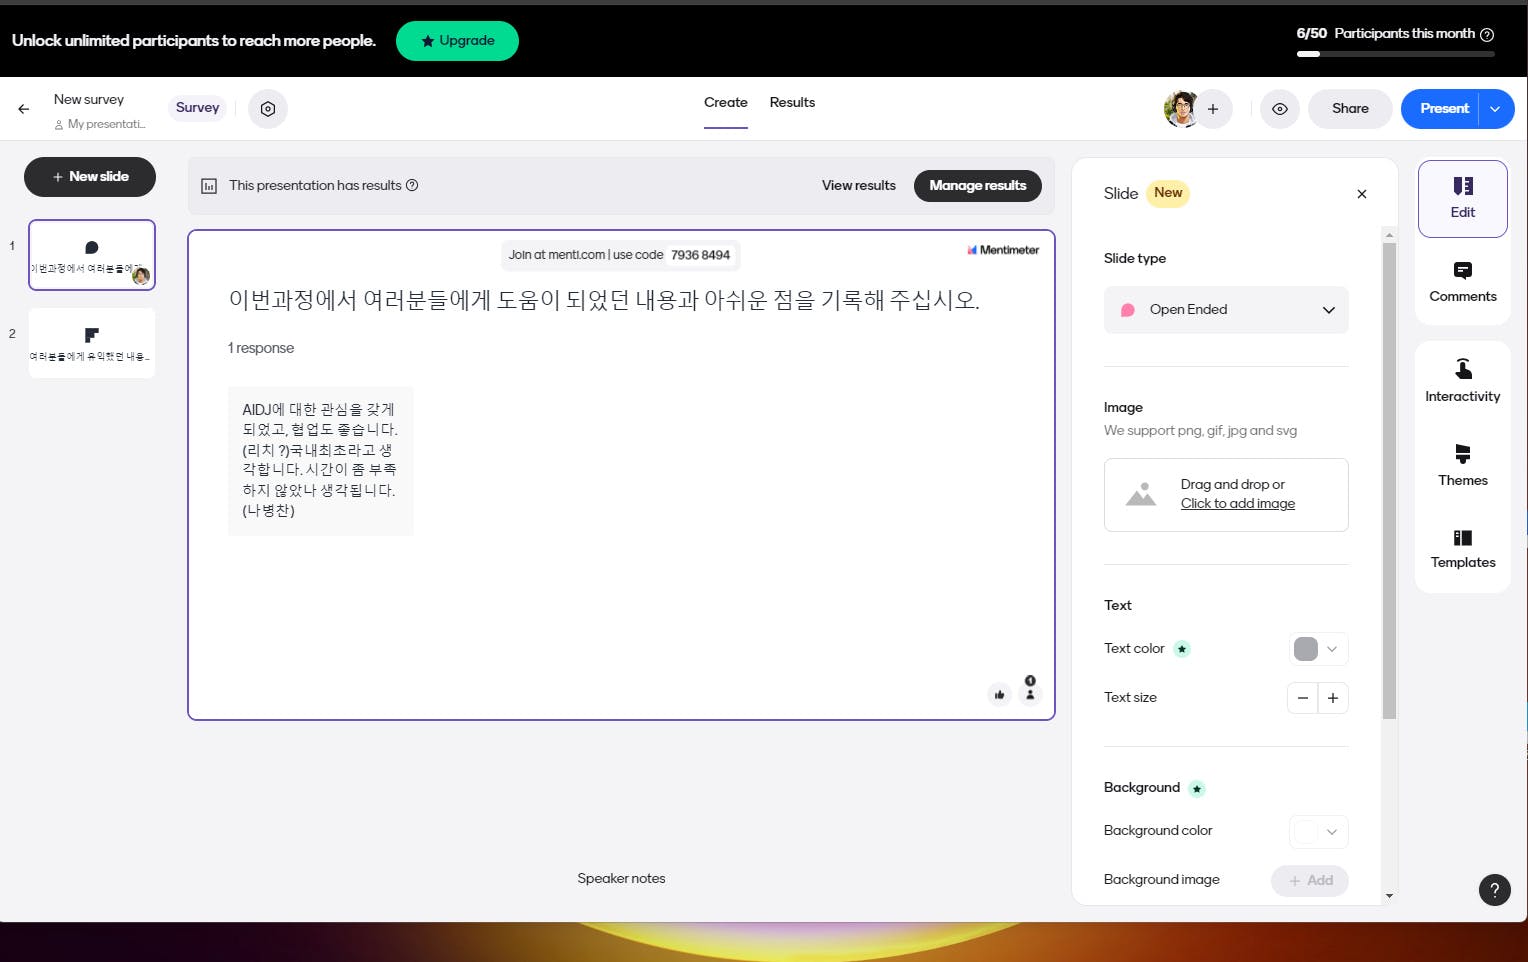Viewport: 1528px width, 962px height.
Task: Open the Interactivity panel
Action: [1463, 381]
